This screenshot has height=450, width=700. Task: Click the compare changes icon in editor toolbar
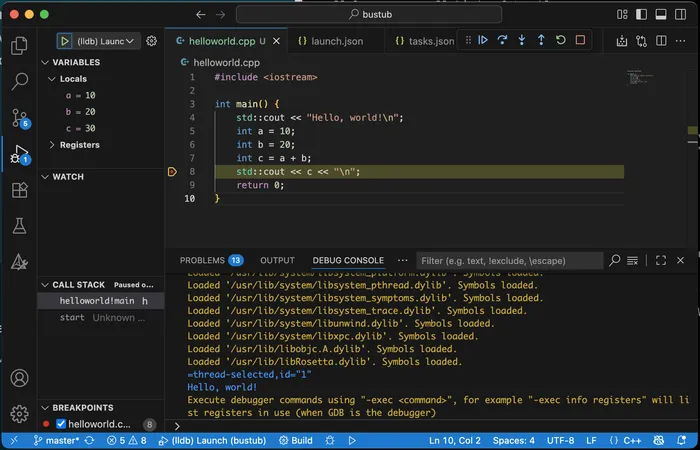[x=642, y=41]
